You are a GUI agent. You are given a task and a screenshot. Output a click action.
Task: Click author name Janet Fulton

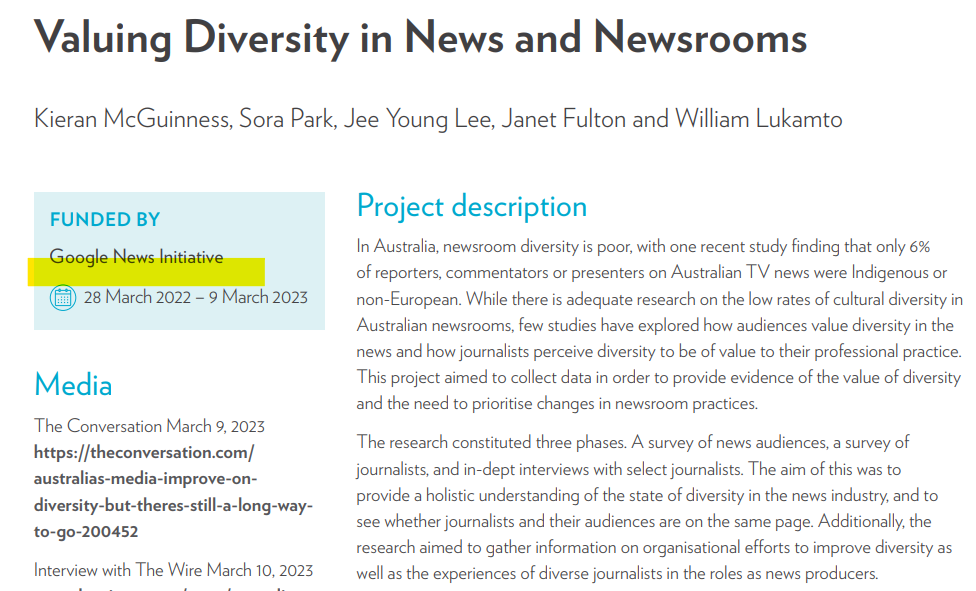pos(563,119)
